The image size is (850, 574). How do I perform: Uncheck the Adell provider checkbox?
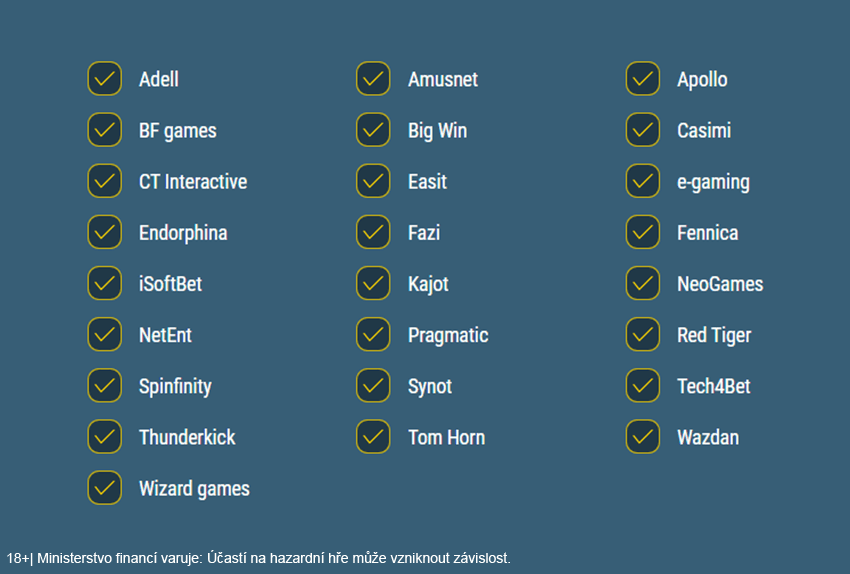(104, 79)
